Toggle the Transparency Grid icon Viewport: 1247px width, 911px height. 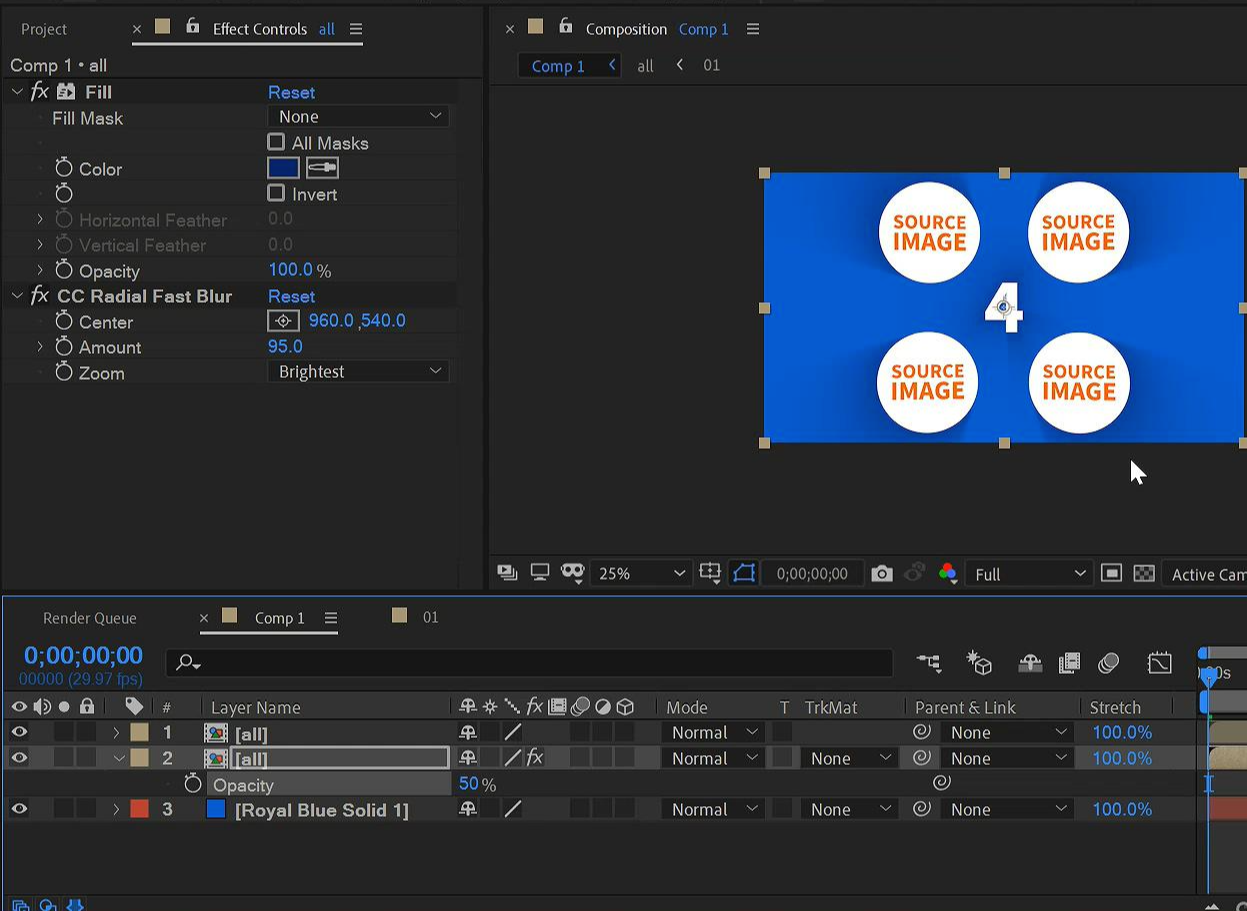coord(1144,573)
